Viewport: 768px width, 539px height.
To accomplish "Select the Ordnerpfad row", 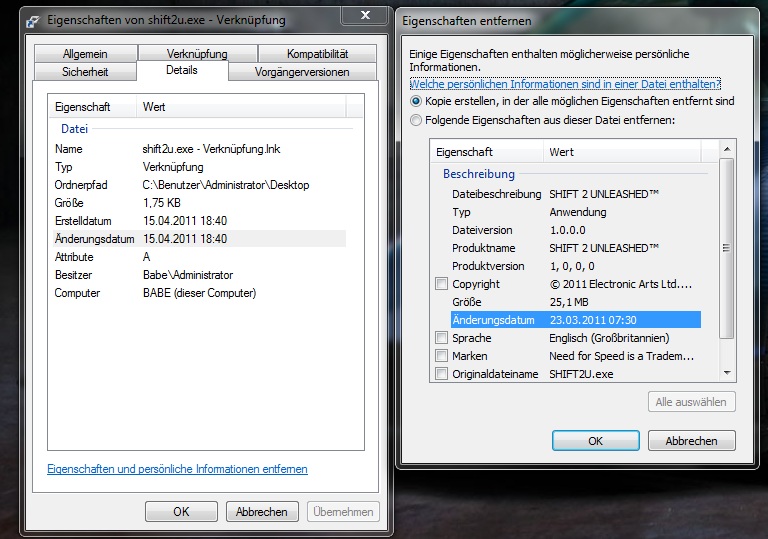I will pyautogui.click(x=199, y=185).
